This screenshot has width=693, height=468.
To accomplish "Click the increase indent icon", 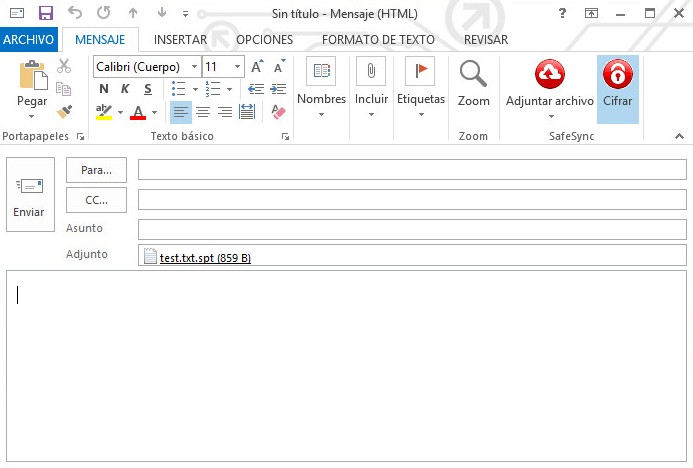I will coord(275,89).
